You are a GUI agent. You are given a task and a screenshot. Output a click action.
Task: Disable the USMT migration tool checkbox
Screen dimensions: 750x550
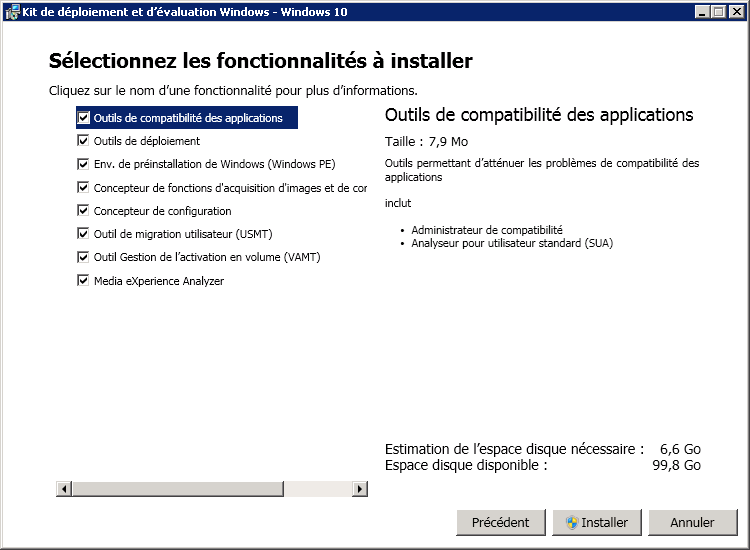[84, 234]
